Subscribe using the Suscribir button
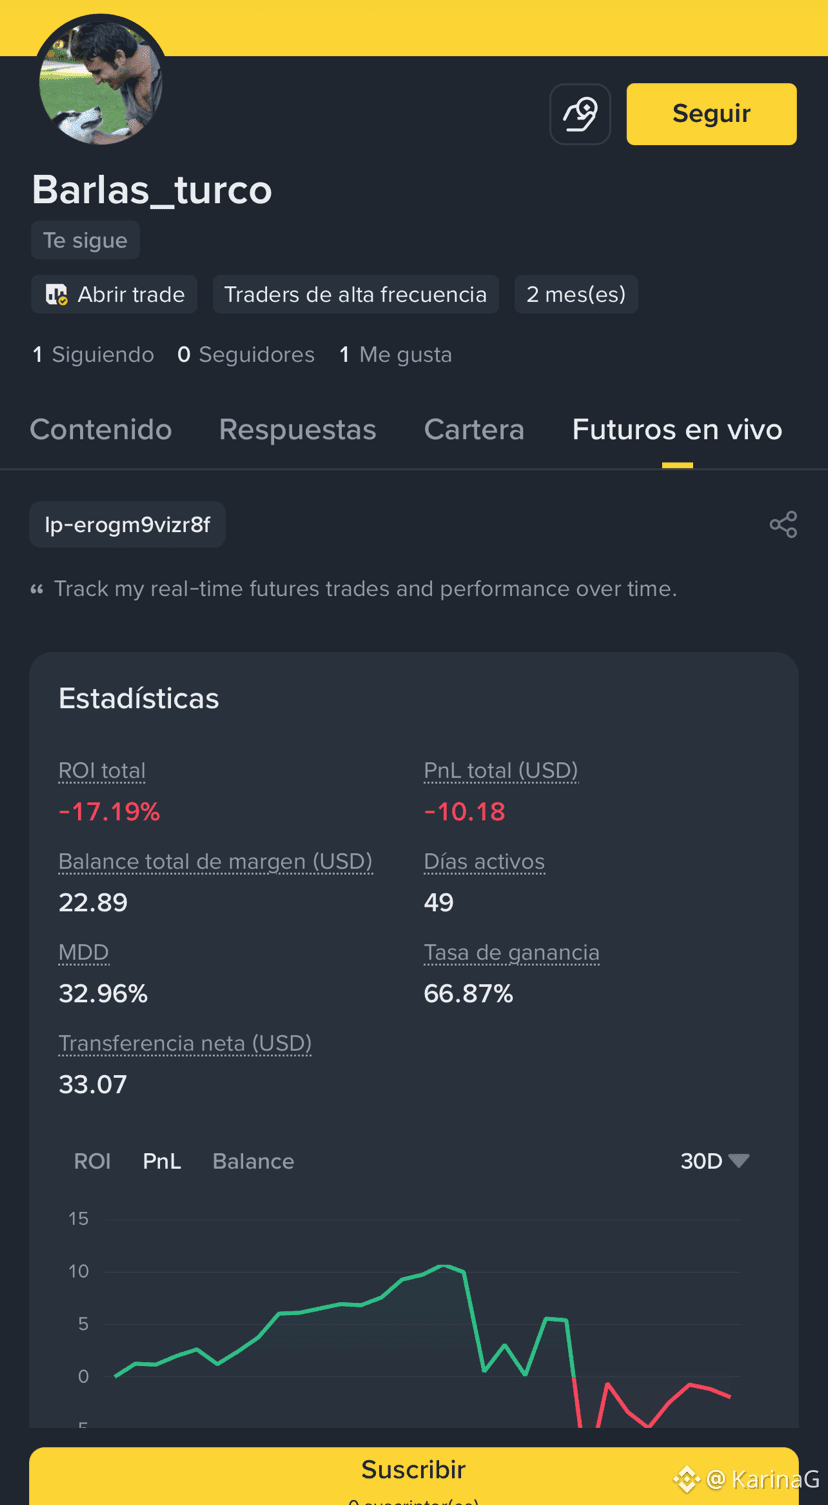This screenshot has width=828, height=1505. pyautogui.click(x=413, y=1476)
